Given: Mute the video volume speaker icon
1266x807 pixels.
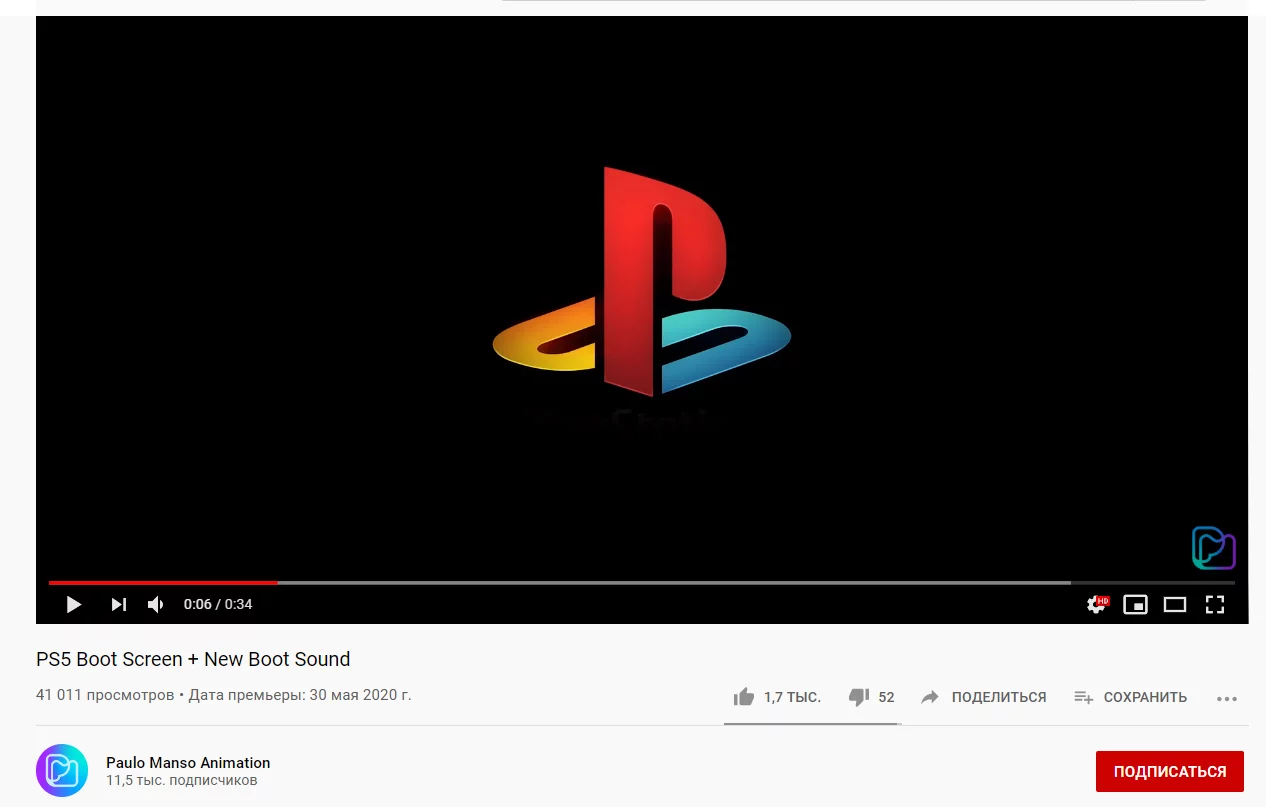Looking at the screenshot, I should point(156,604).
